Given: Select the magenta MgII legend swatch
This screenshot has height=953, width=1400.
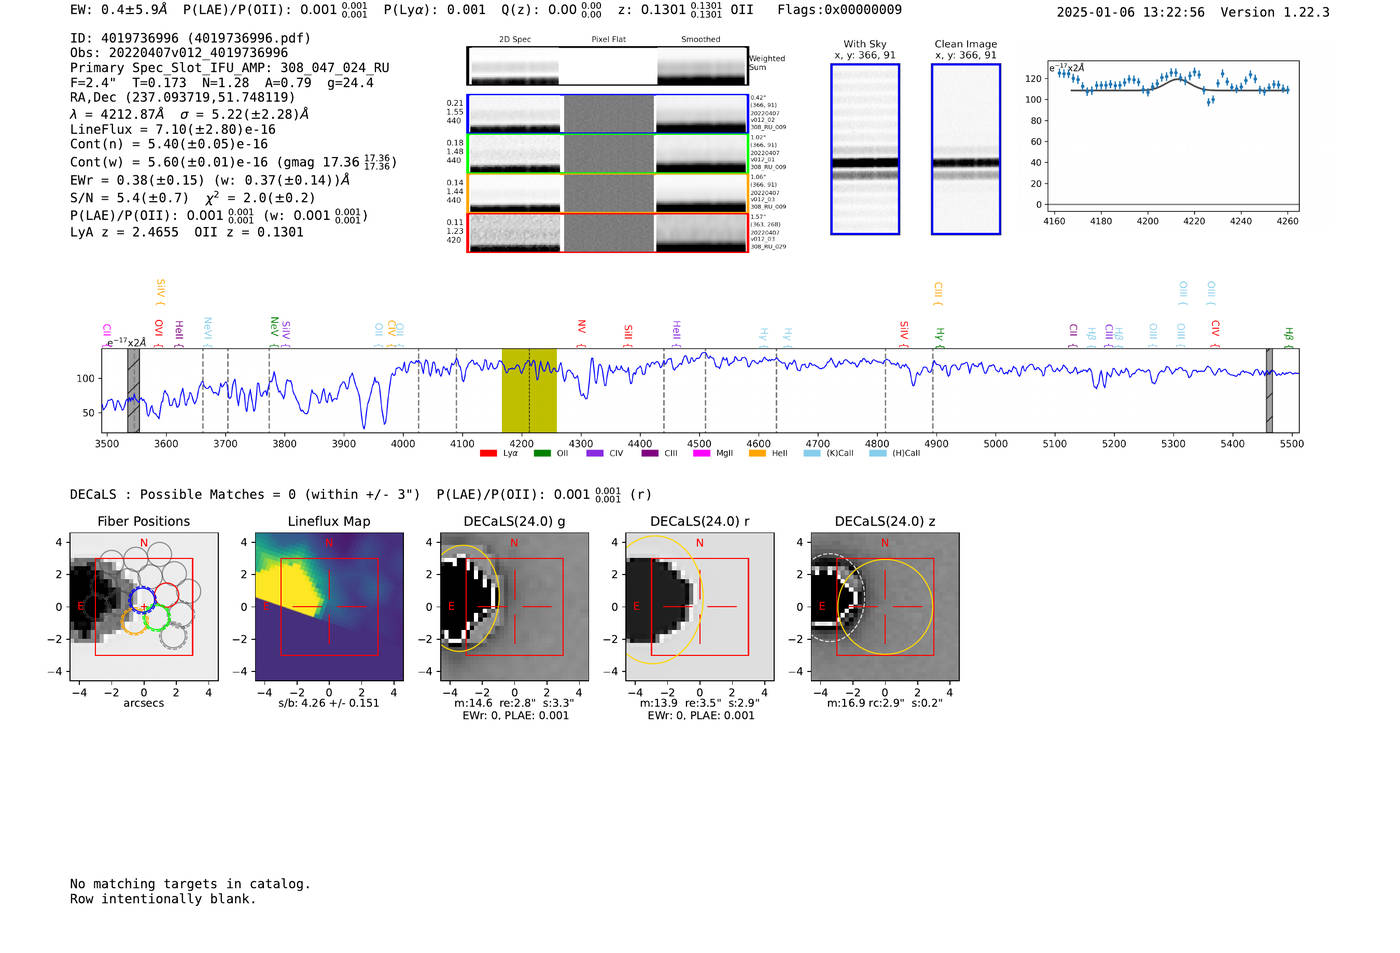Looking at the screenshot, I should (x=701, y=453).
